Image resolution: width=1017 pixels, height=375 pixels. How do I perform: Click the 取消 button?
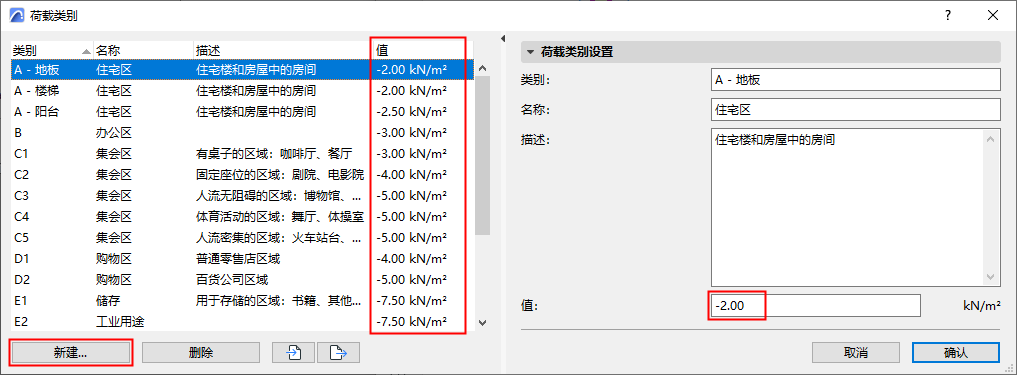tap(855, 352)
